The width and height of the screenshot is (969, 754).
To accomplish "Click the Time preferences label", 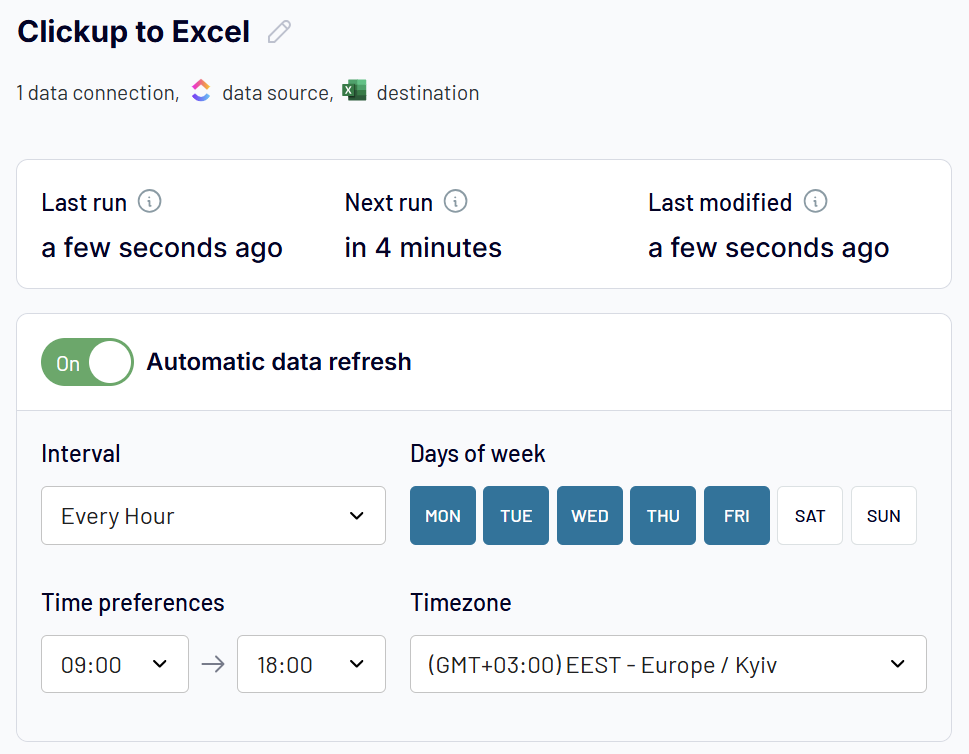I will tap(133, 603).
